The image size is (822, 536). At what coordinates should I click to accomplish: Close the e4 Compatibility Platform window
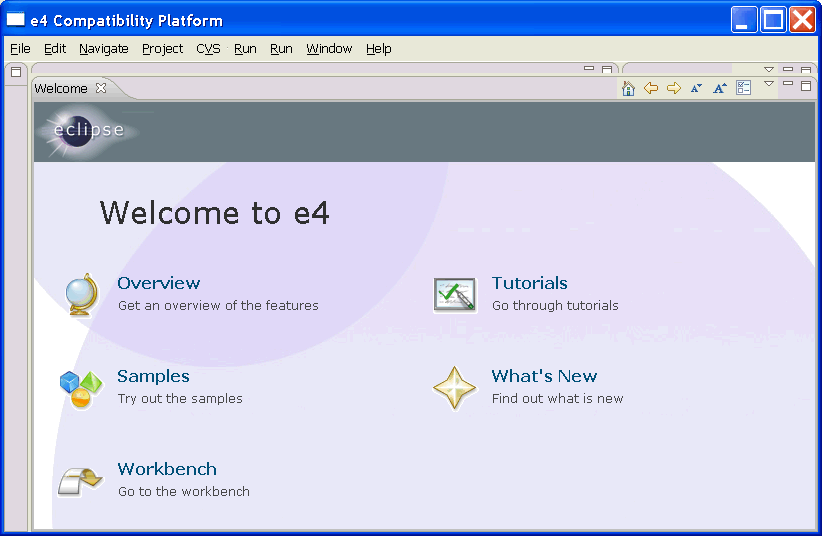tap(803, 20)
